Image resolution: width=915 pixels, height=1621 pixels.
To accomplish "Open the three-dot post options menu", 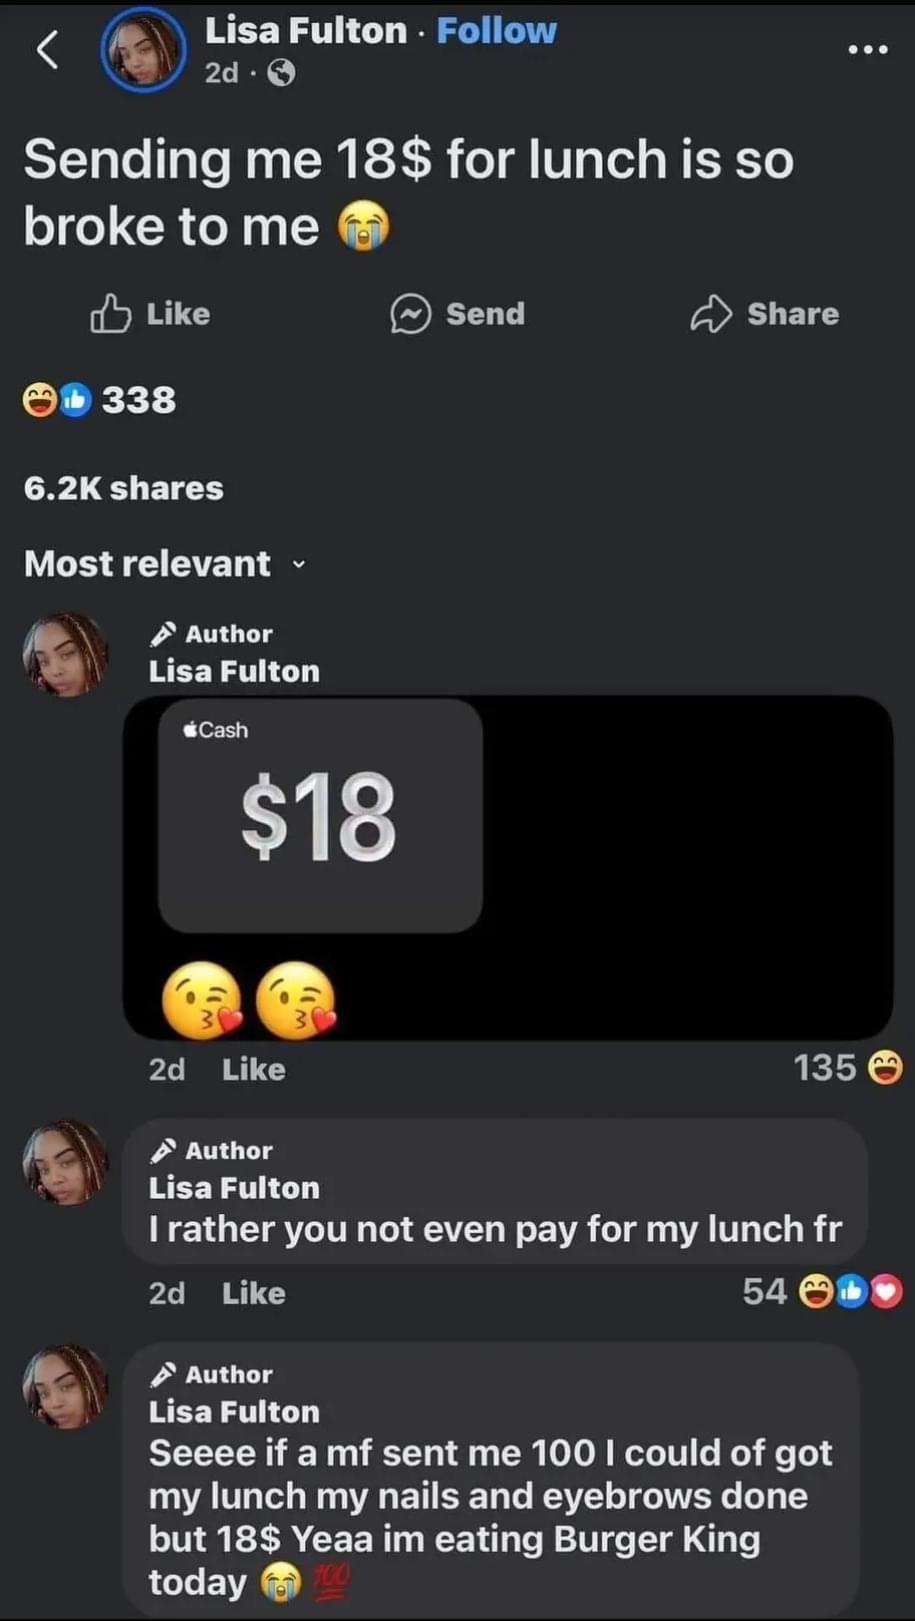I will tap(867, 49).
